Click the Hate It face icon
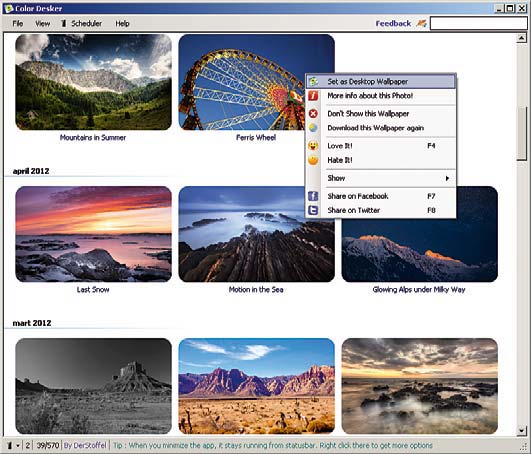The image size is (531, 454). [313, 160]
